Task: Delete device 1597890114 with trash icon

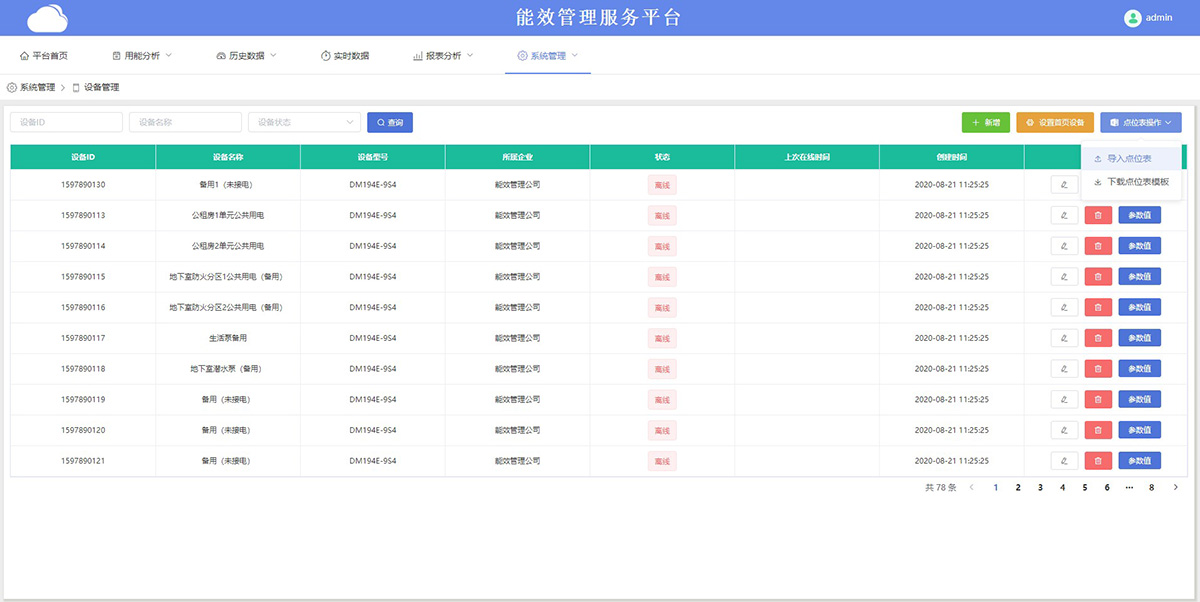Action: tap(1098, 246)
